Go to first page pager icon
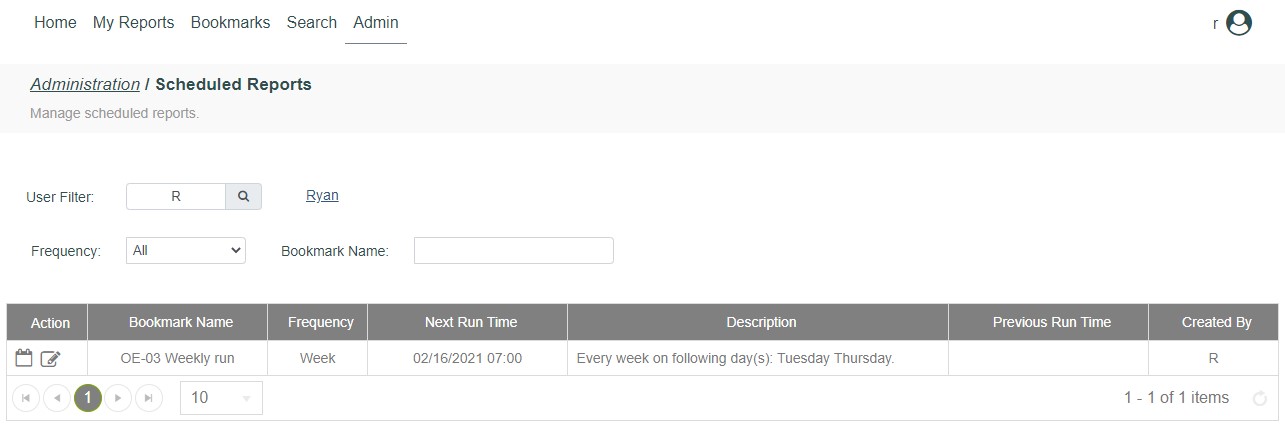This screenshot has height=428, width=1285. 26,398
